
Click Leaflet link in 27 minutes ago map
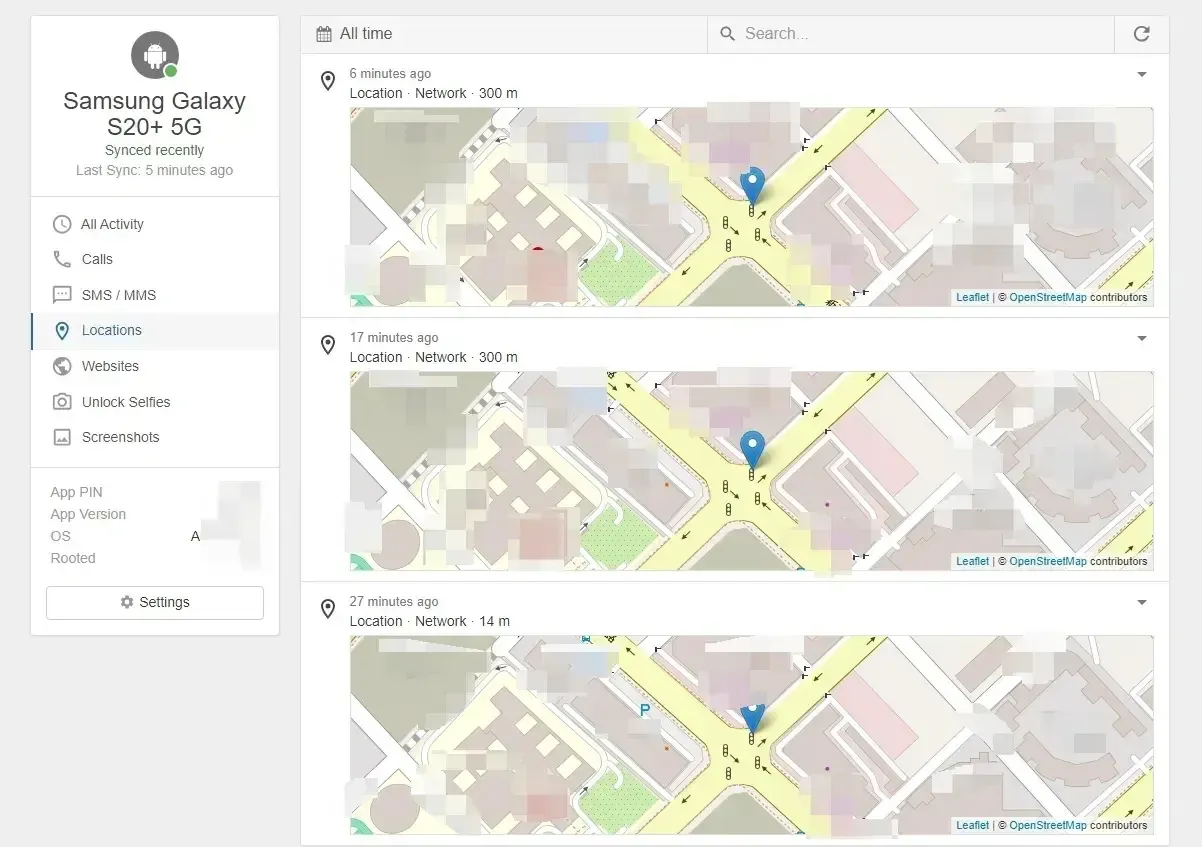pos(972,825)
